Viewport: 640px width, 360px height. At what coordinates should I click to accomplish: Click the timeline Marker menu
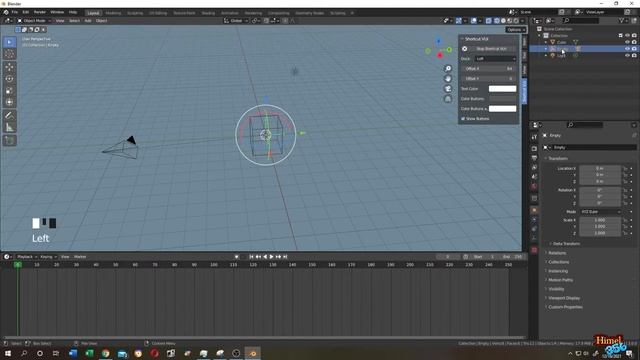(80, 257)
